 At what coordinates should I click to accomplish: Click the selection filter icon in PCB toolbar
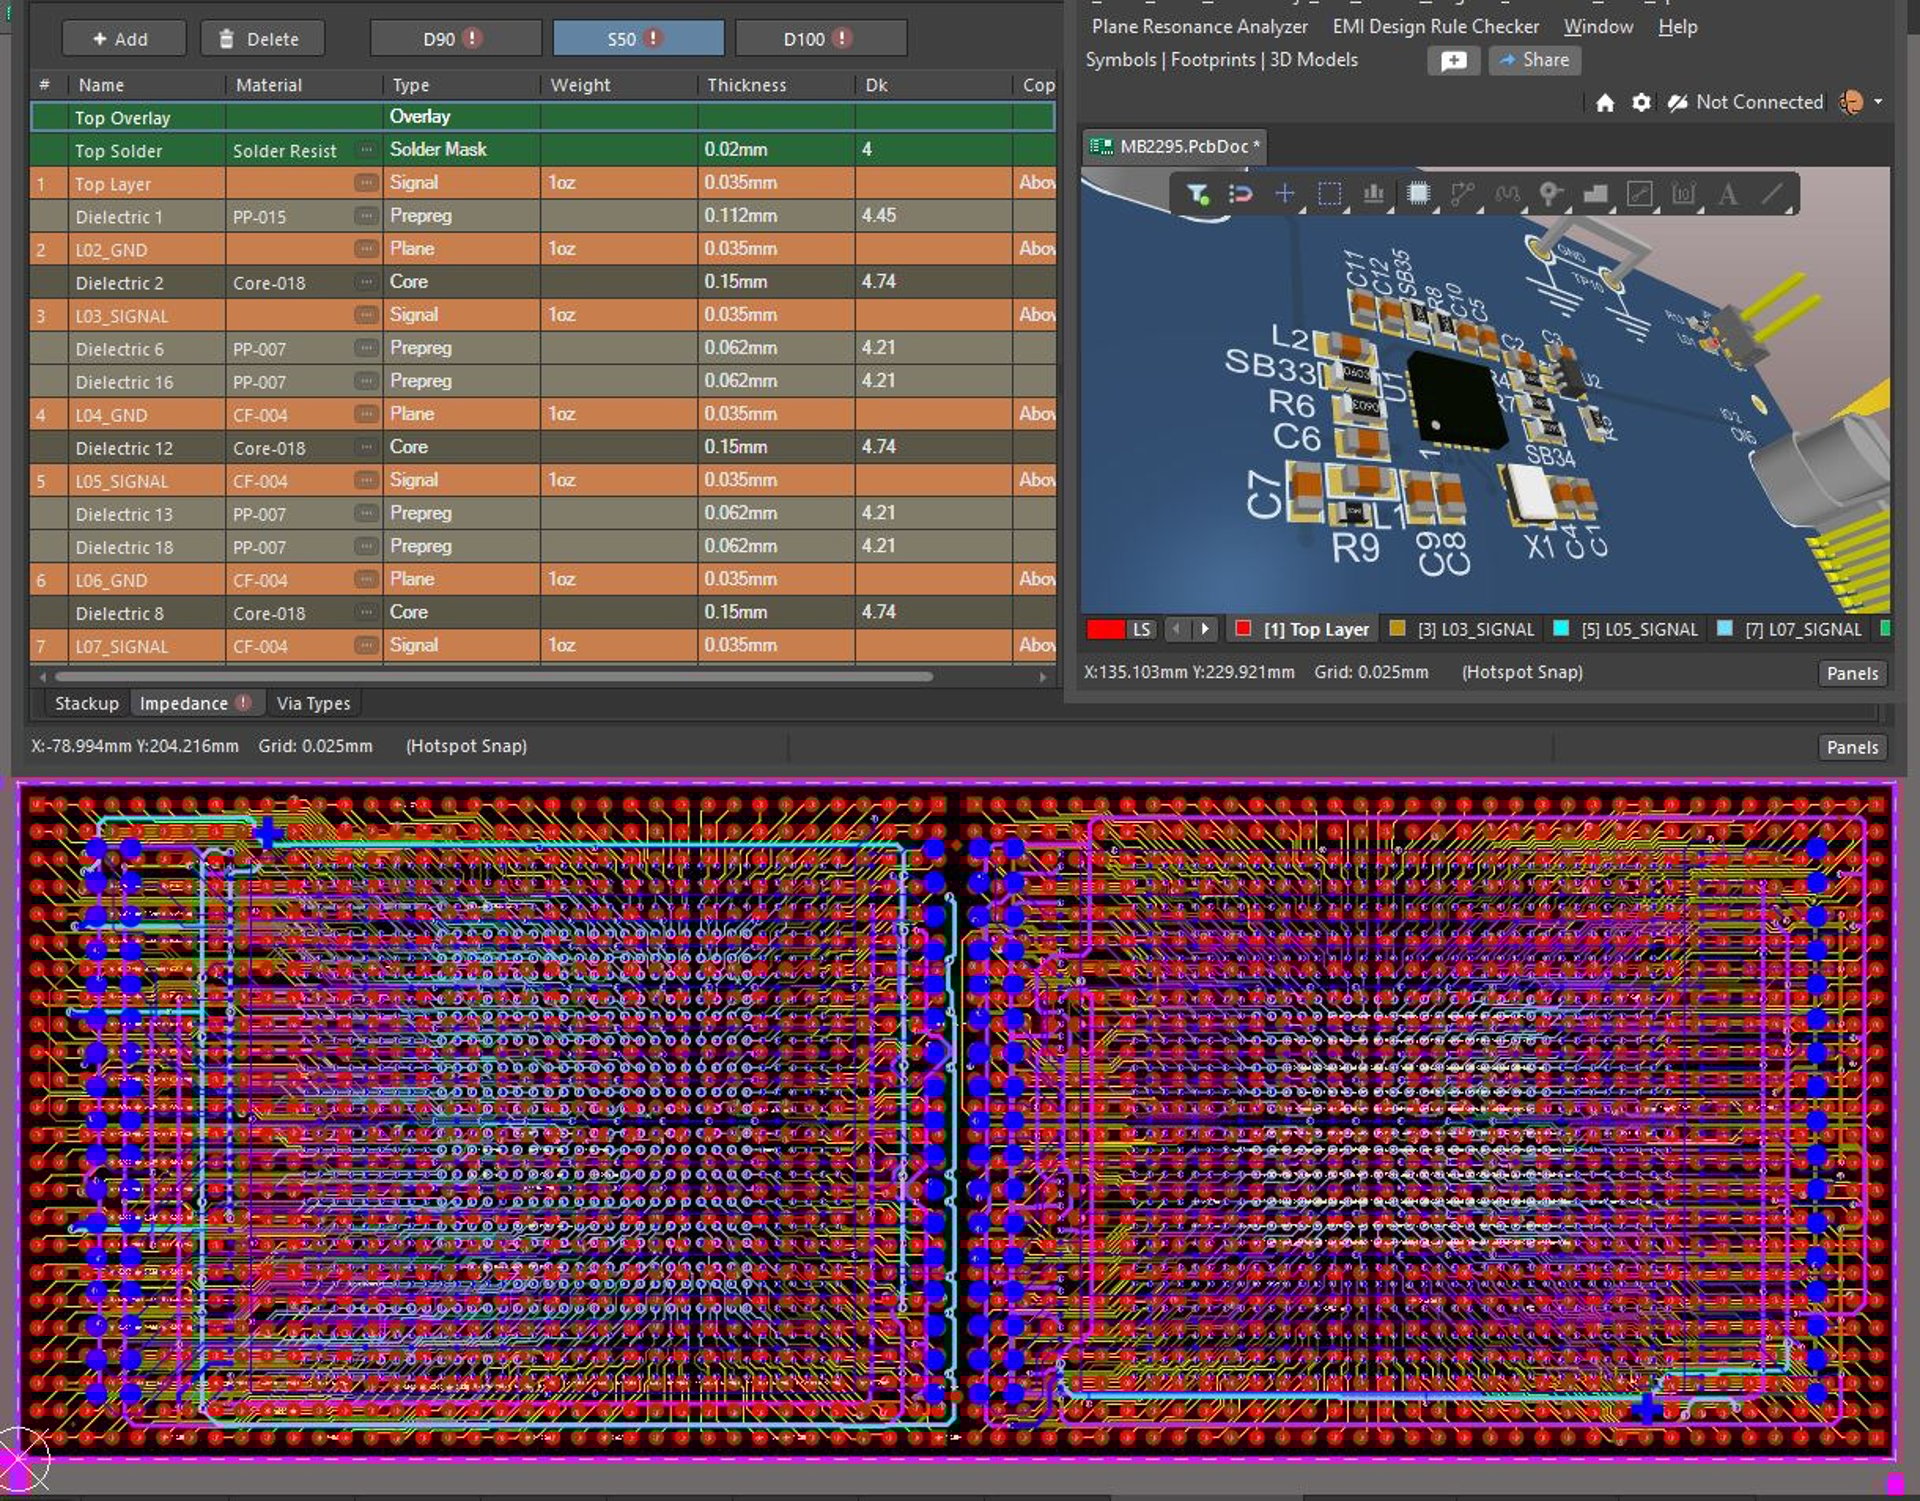pyautogui.click(x=1197, y=194)
